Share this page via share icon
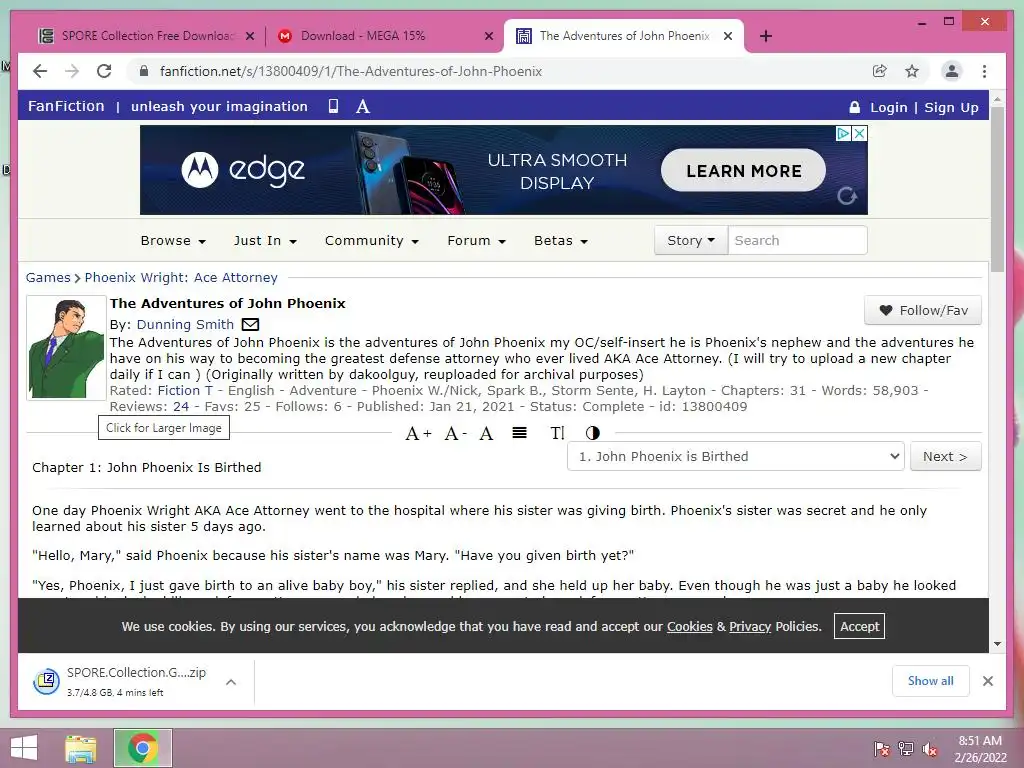Viewport: 1024px width, 768px height. click(880, 71)
